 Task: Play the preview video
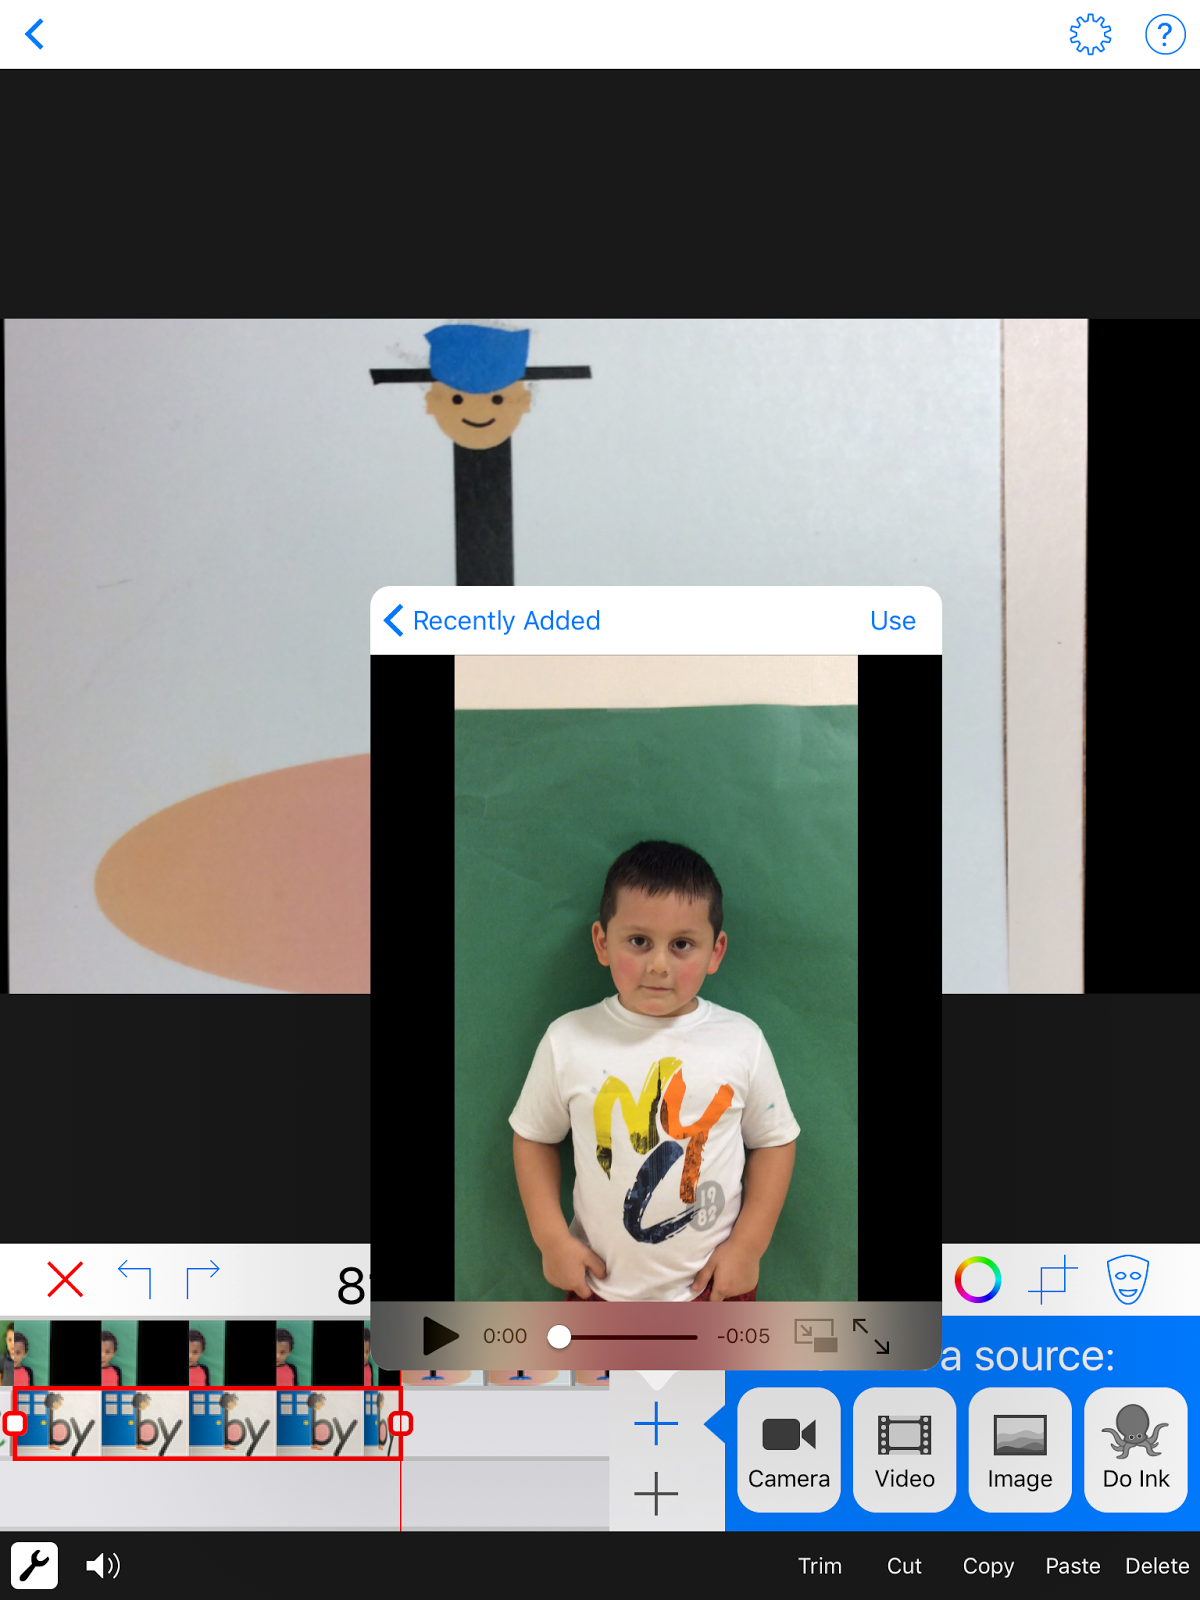440,1335
